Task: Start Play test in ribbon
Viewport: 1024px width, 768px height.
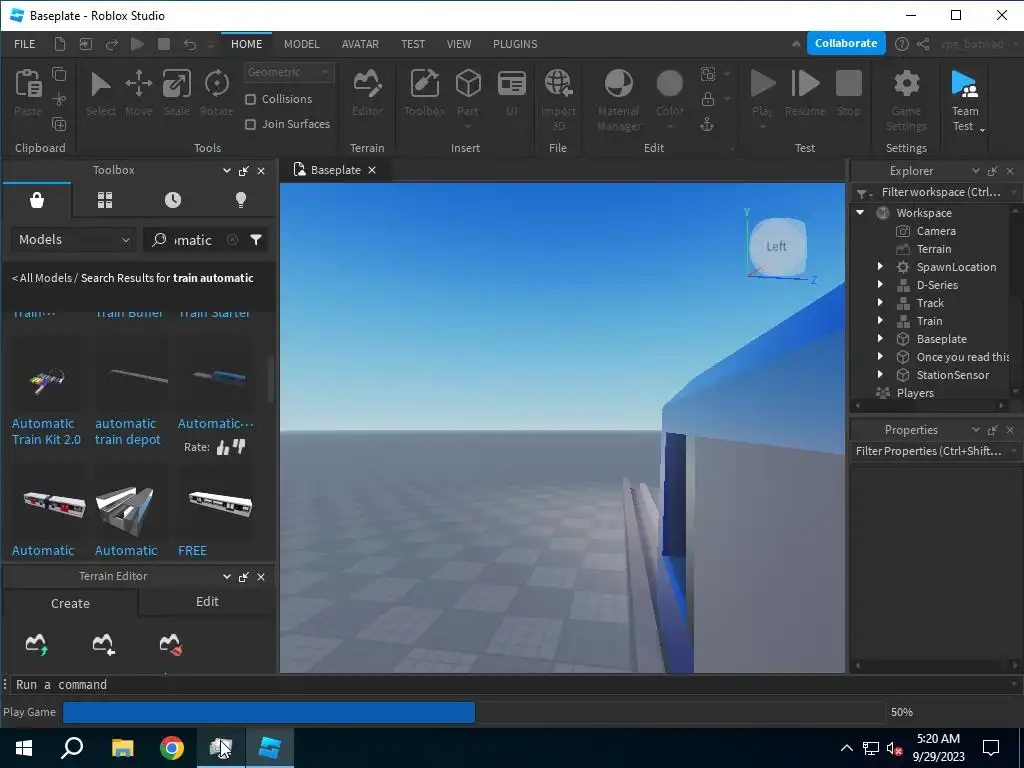Action: 762,92
